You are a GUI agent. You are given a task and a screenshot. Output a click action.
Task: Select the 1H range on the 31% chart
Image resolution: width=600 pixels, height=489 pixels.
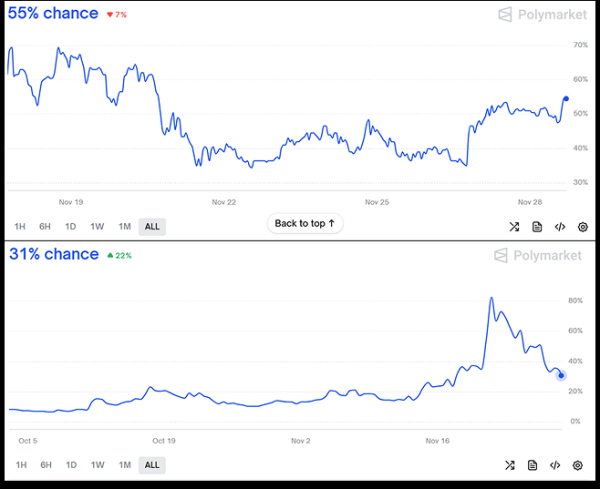pos(21,465)
